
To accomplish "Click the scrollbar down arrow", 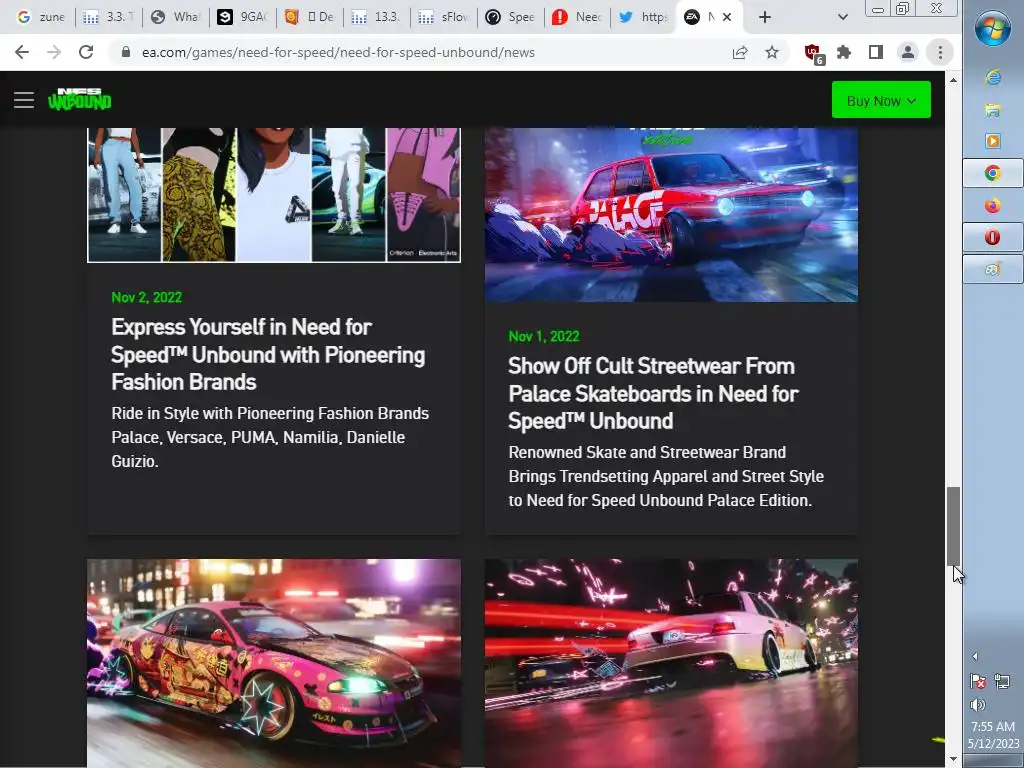I will [x=953, y=759].
